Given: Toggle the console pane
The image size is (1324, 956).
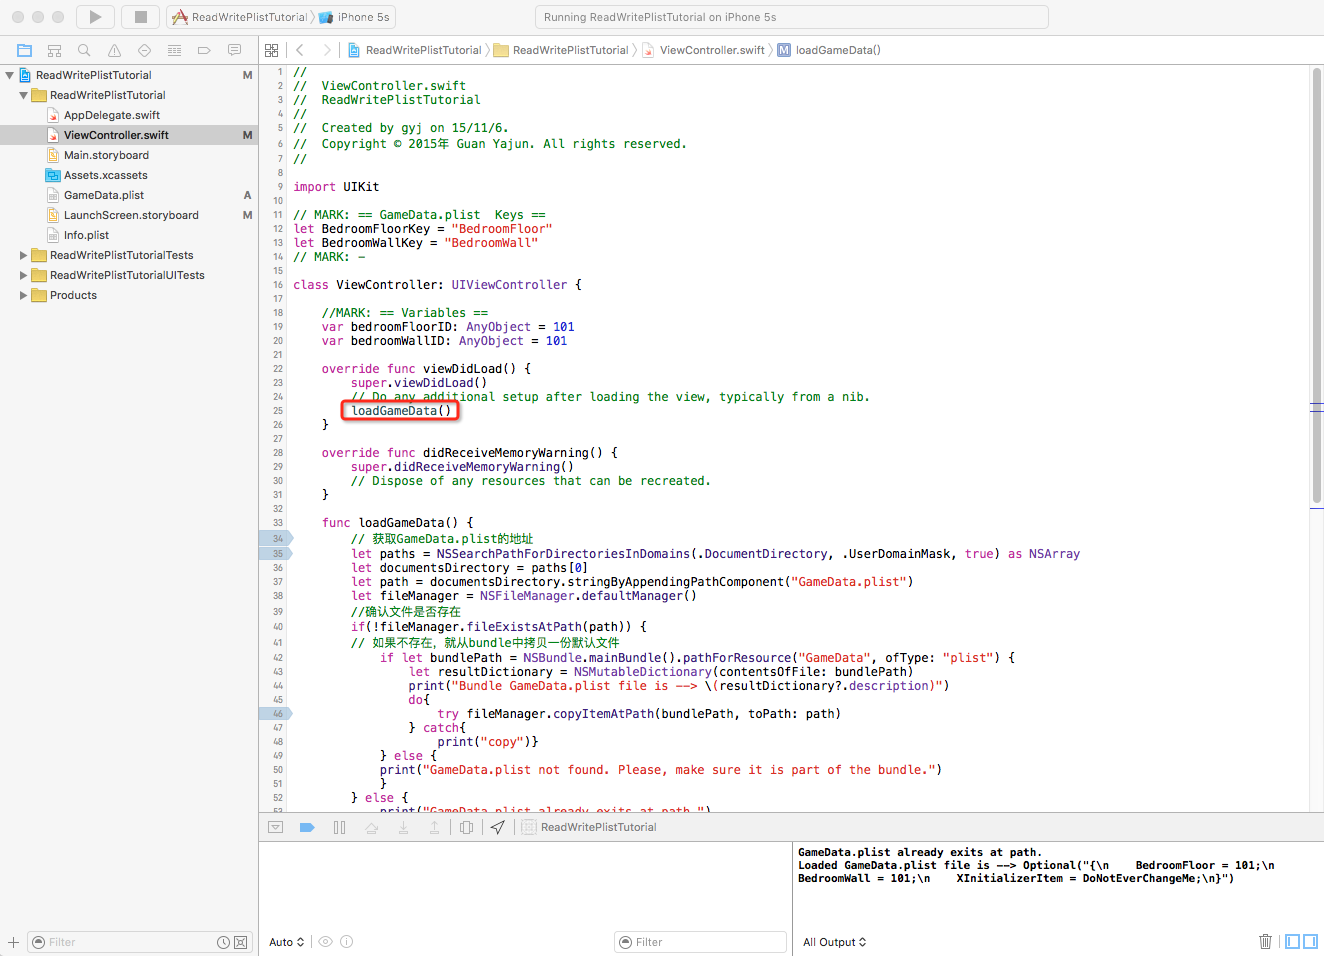Looking at the screenshot, I should (1310, 942).
